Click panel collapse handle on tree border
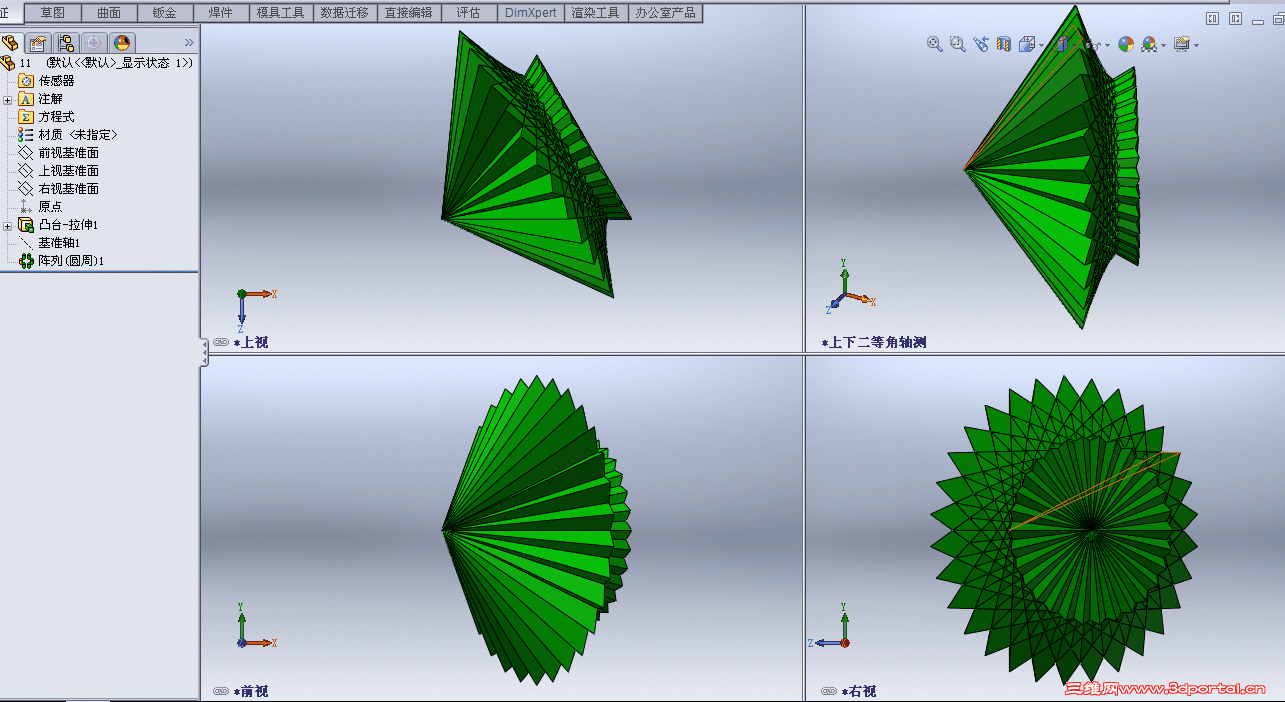This screenshot has height=702, width=1285. (x=204, y=352)
